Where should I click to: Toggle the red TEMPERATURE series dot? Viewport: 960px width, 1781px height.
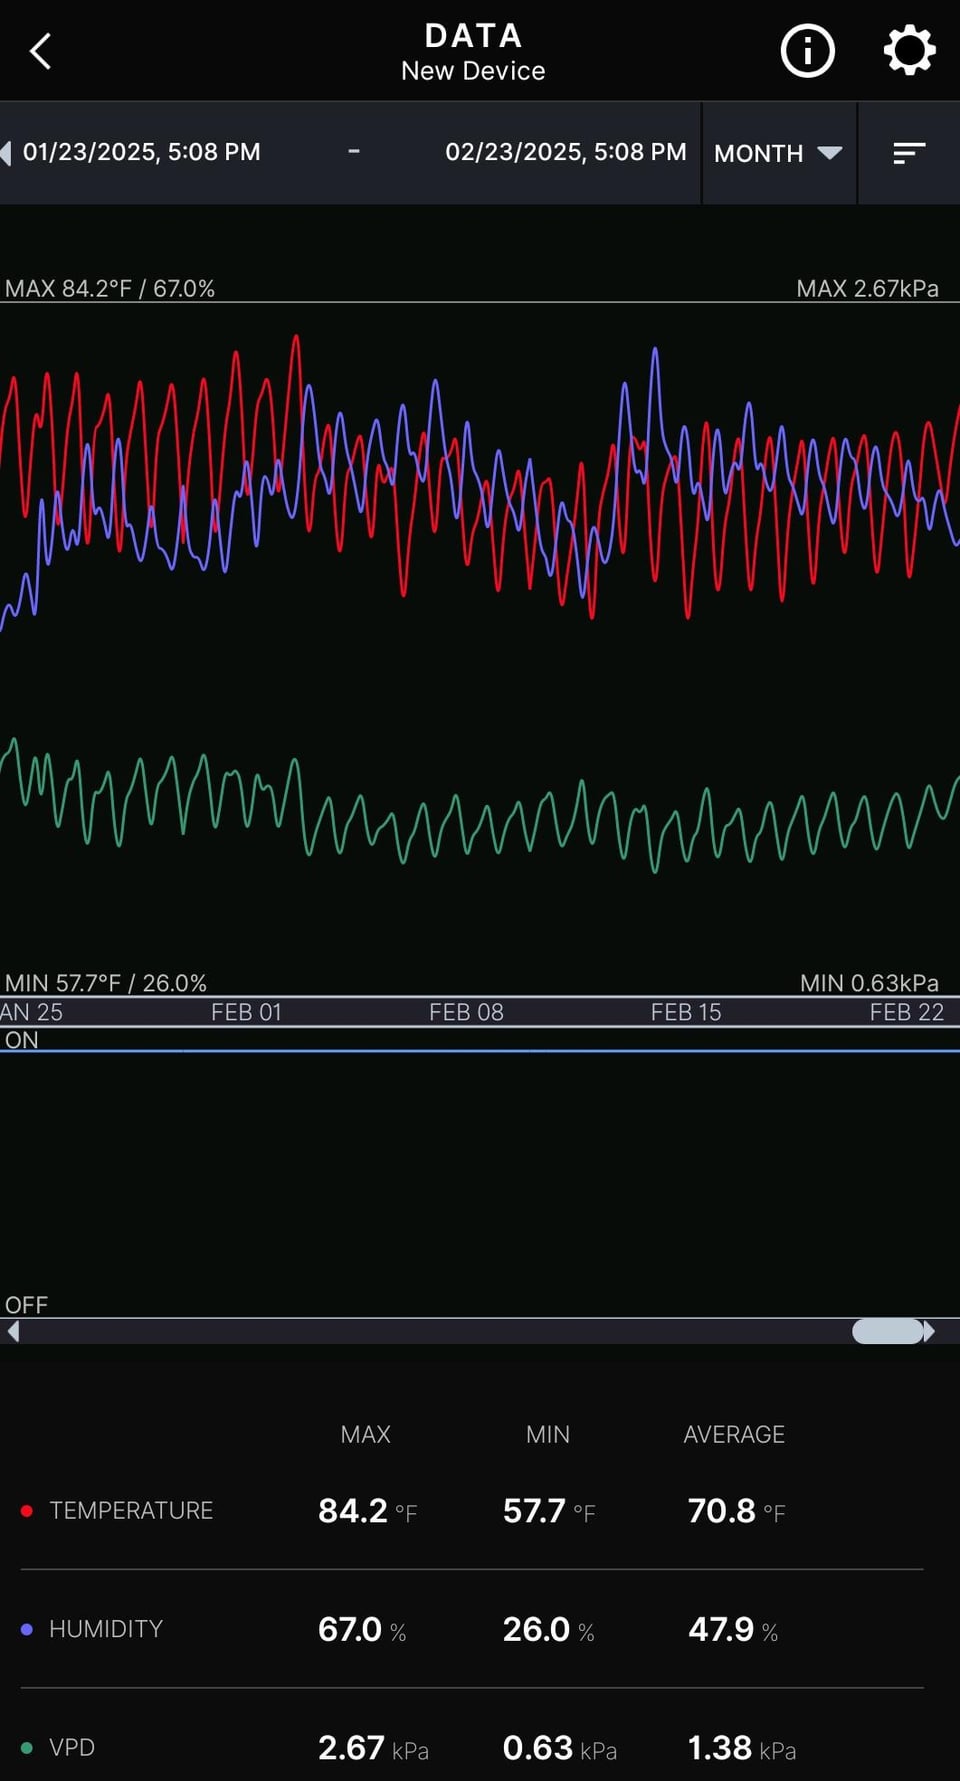pyautogui.click(x=27, y=1511)
